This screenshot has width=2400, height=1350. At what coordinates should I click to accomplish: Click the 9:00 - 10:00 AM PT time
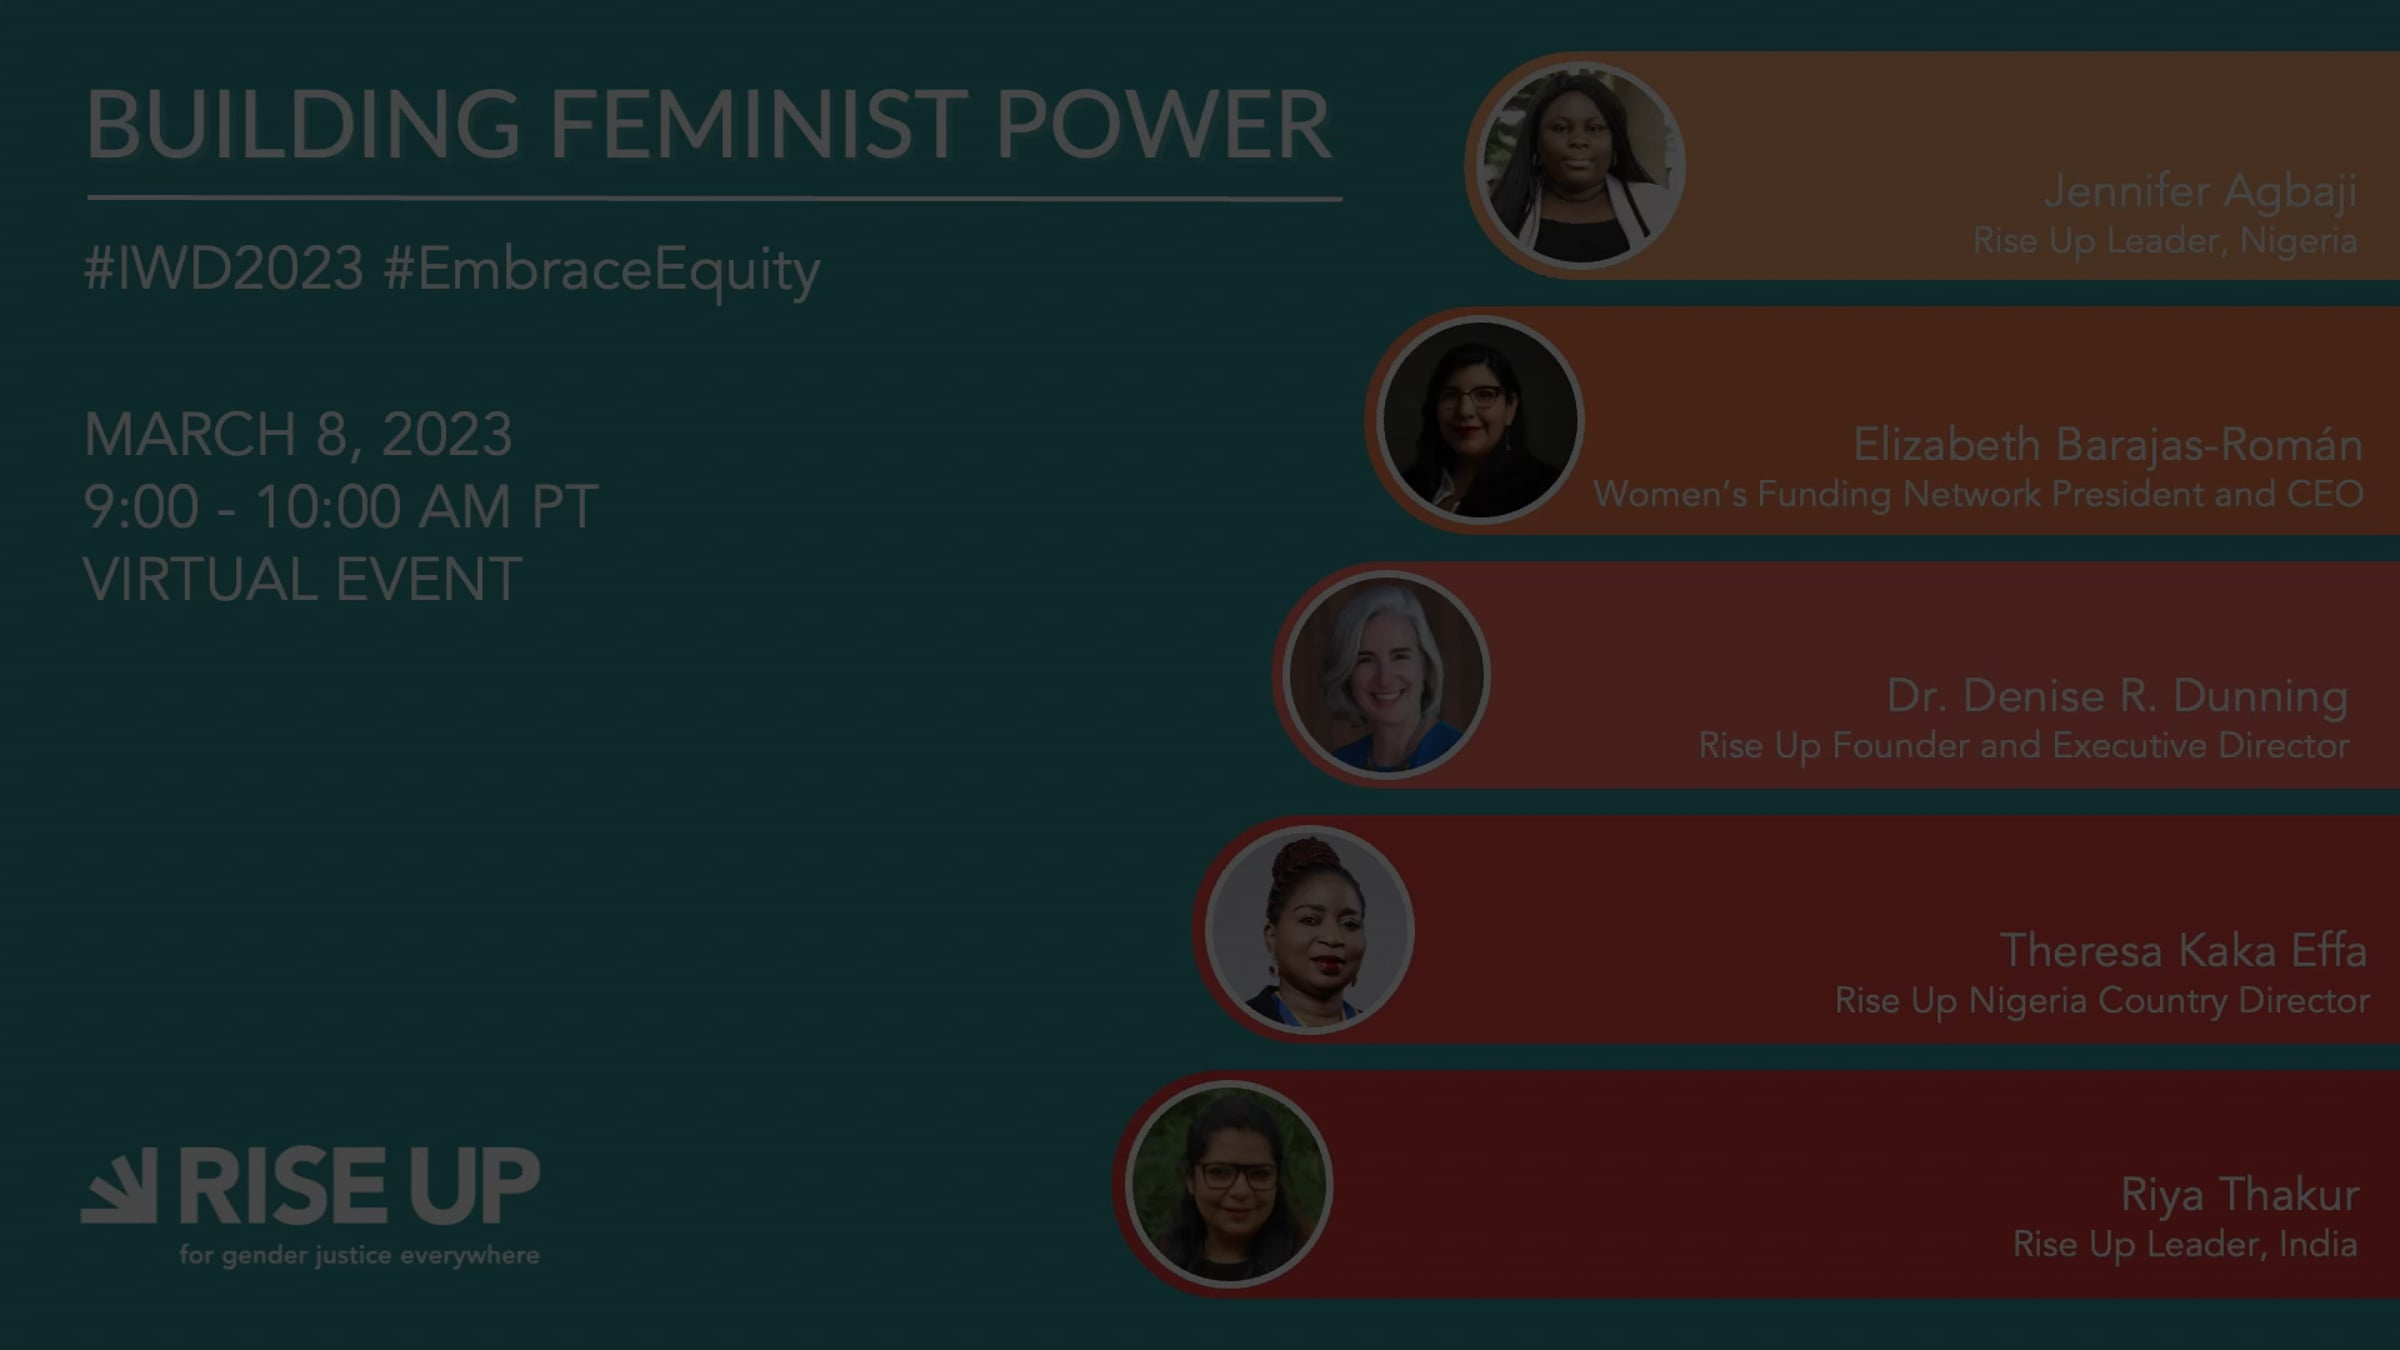pos(341,507)
